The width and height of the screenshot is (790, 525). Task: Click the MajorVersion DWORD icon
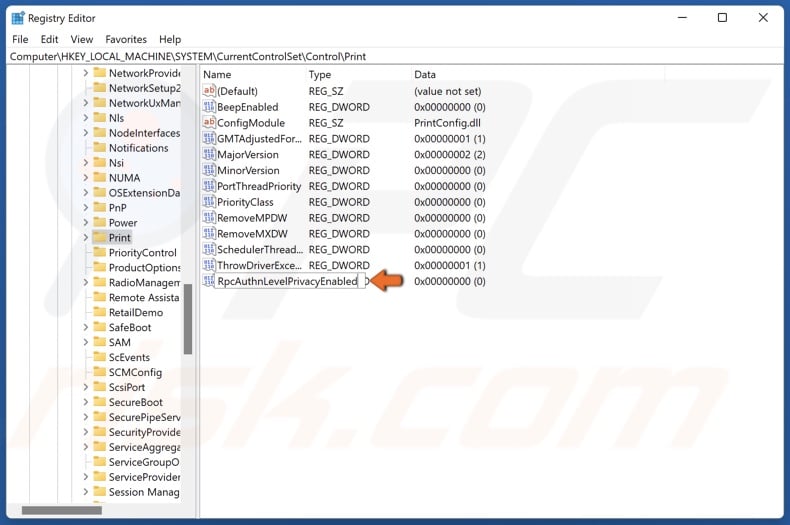[209, 154]
